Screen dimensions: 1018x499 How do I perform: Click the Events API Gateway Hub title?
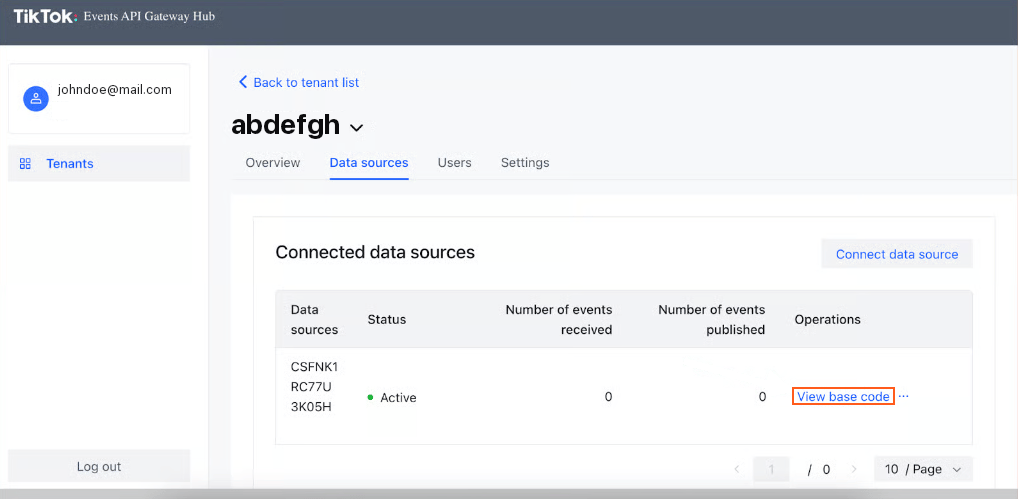149,16
